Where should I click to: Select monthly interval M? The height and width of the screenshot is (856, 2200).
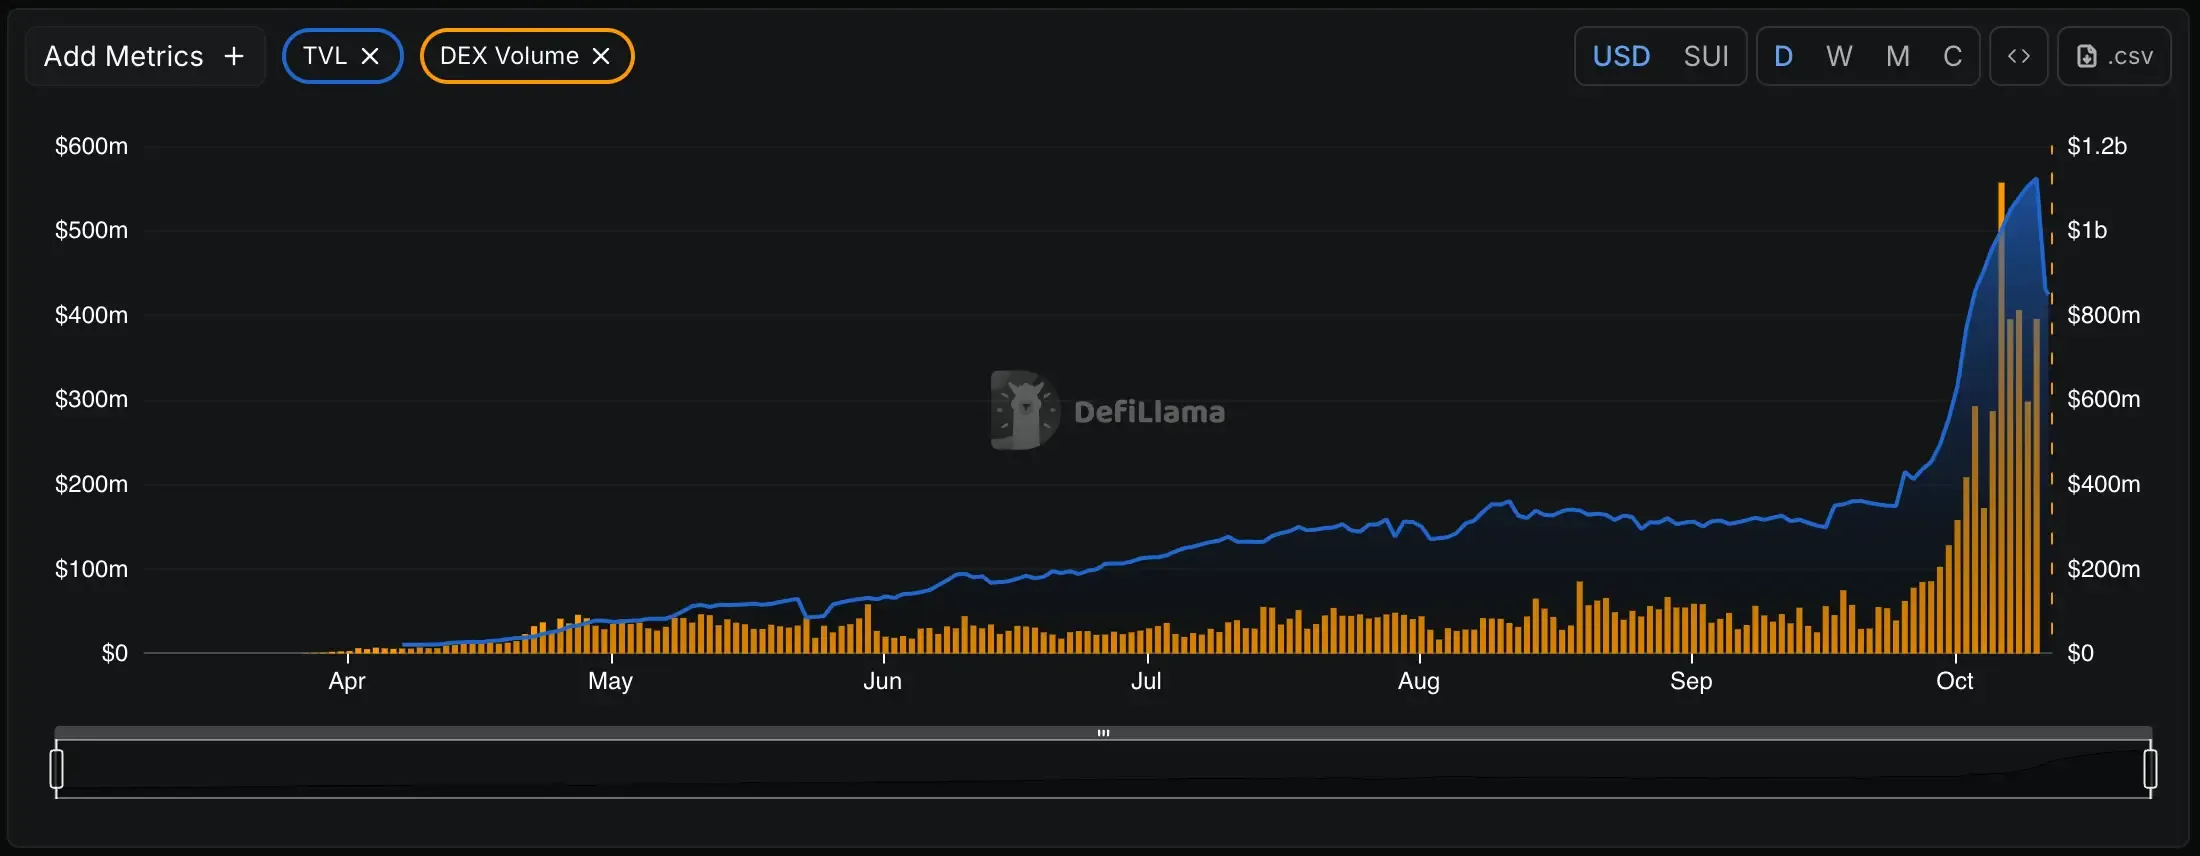coord(1898,56)
